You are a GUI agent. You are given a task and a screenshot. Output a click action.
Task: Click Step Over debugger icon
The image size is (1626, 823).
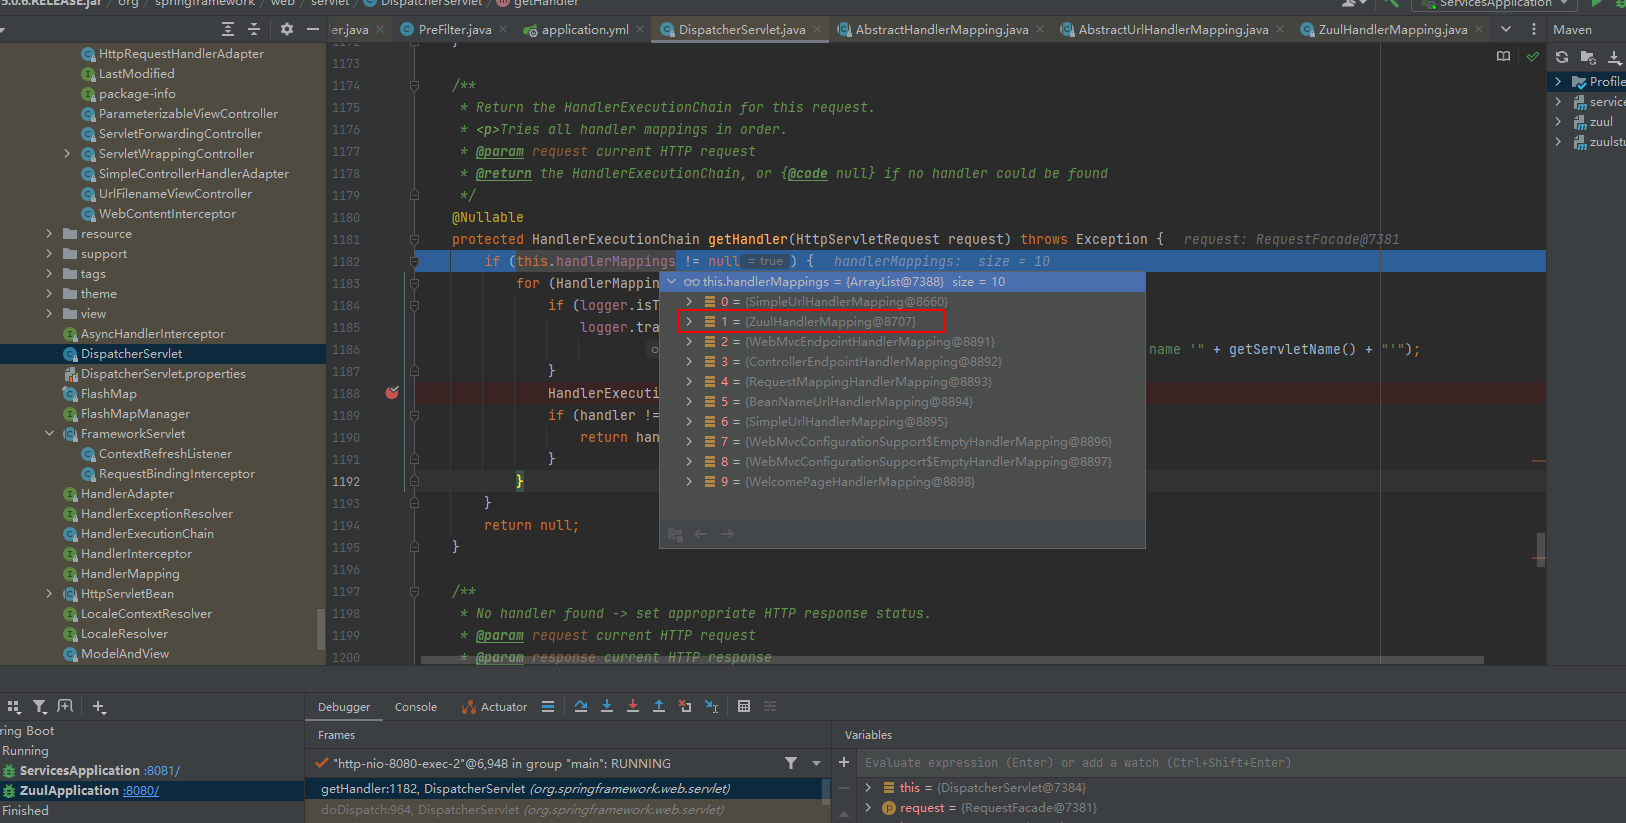click(x=581, y=706)
